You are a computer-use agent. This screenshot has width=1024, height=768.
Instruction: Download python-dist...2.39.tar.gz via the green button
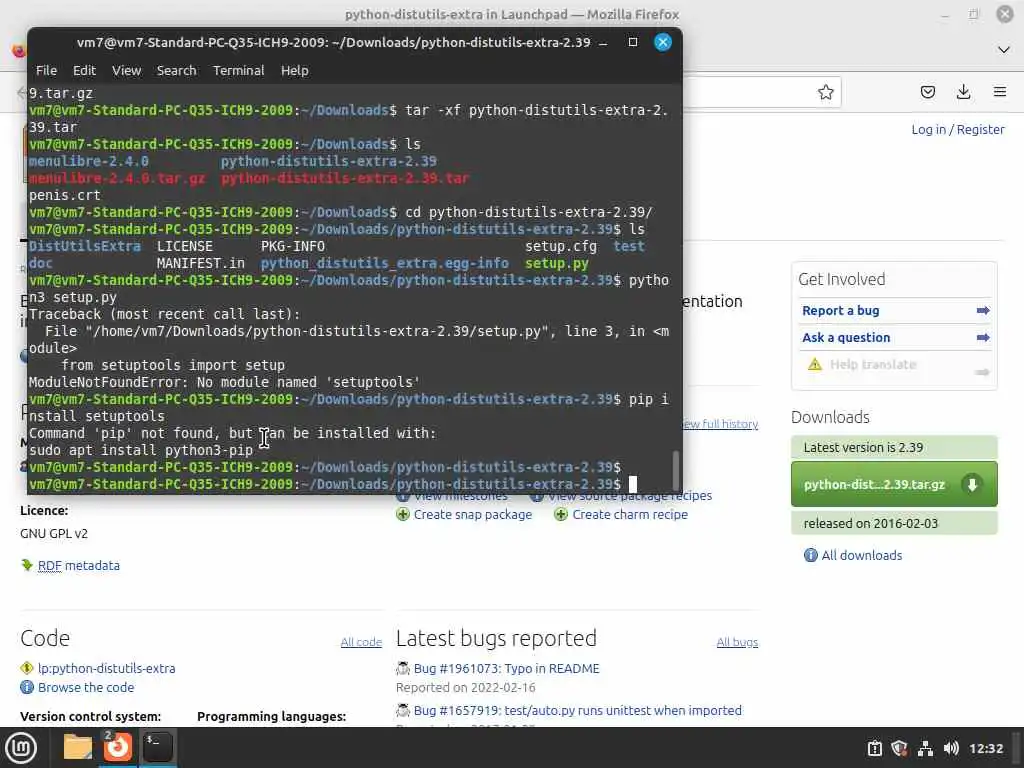click(x=894, y=484)
